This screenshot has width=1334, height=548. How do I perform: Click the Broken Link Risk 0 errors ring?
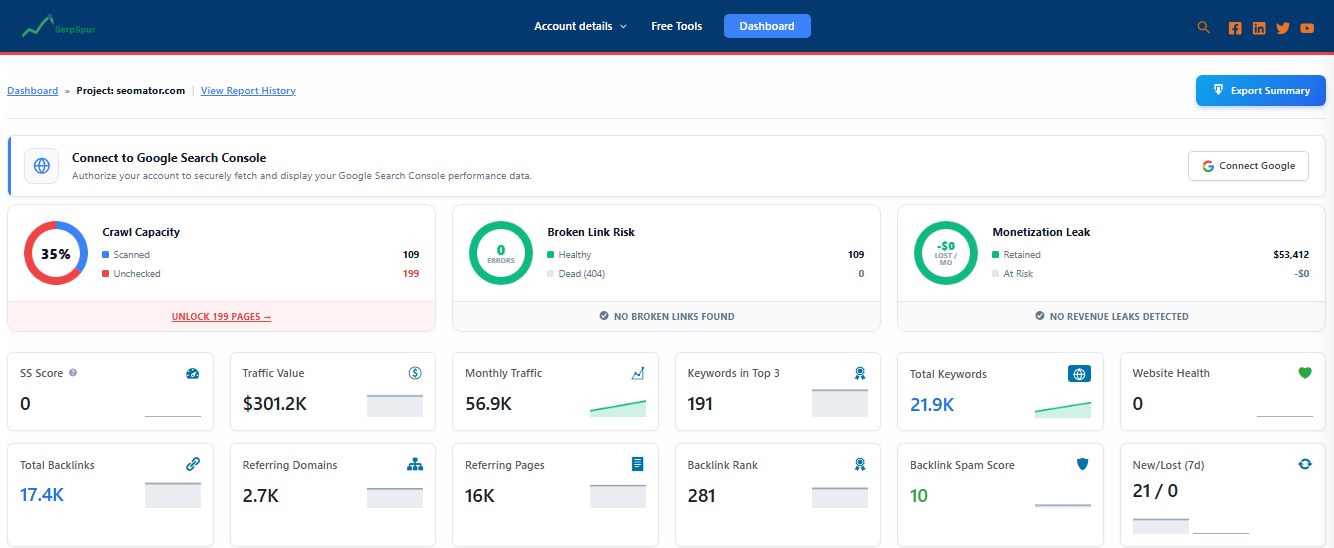tap(501, 253)
